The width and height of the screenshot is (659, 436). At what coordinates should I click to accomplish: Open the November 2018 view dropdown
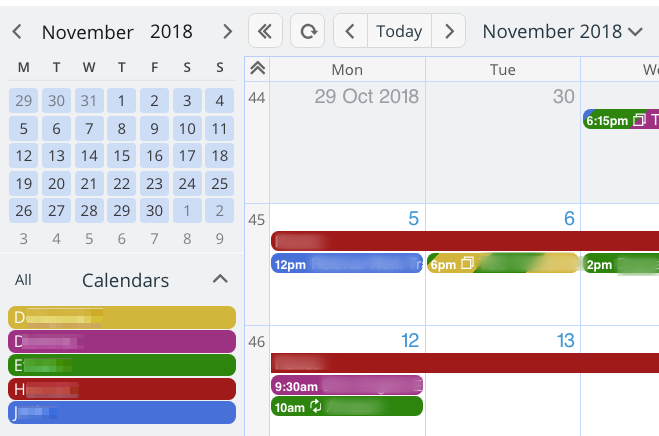pyautogui.click(x=562, y=32)
